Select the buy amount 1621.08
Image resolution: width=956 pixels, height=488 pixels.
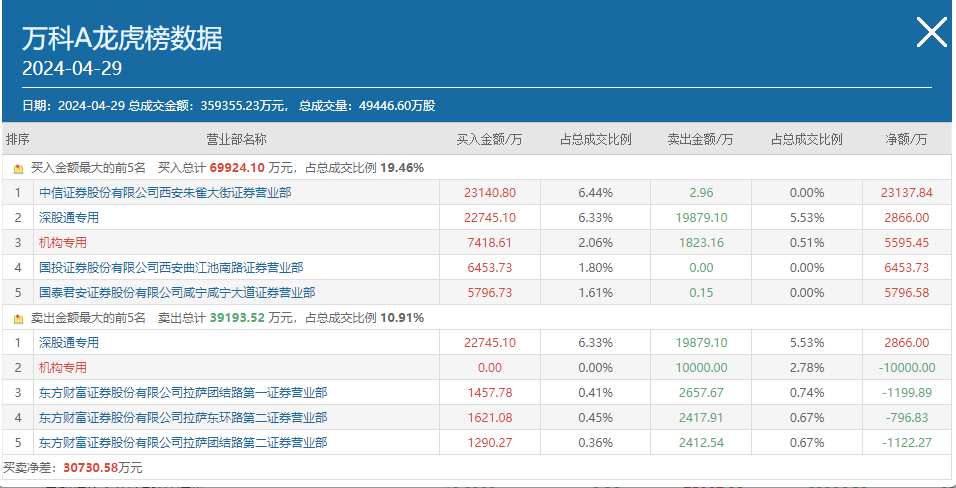click(x=490, y=418)
